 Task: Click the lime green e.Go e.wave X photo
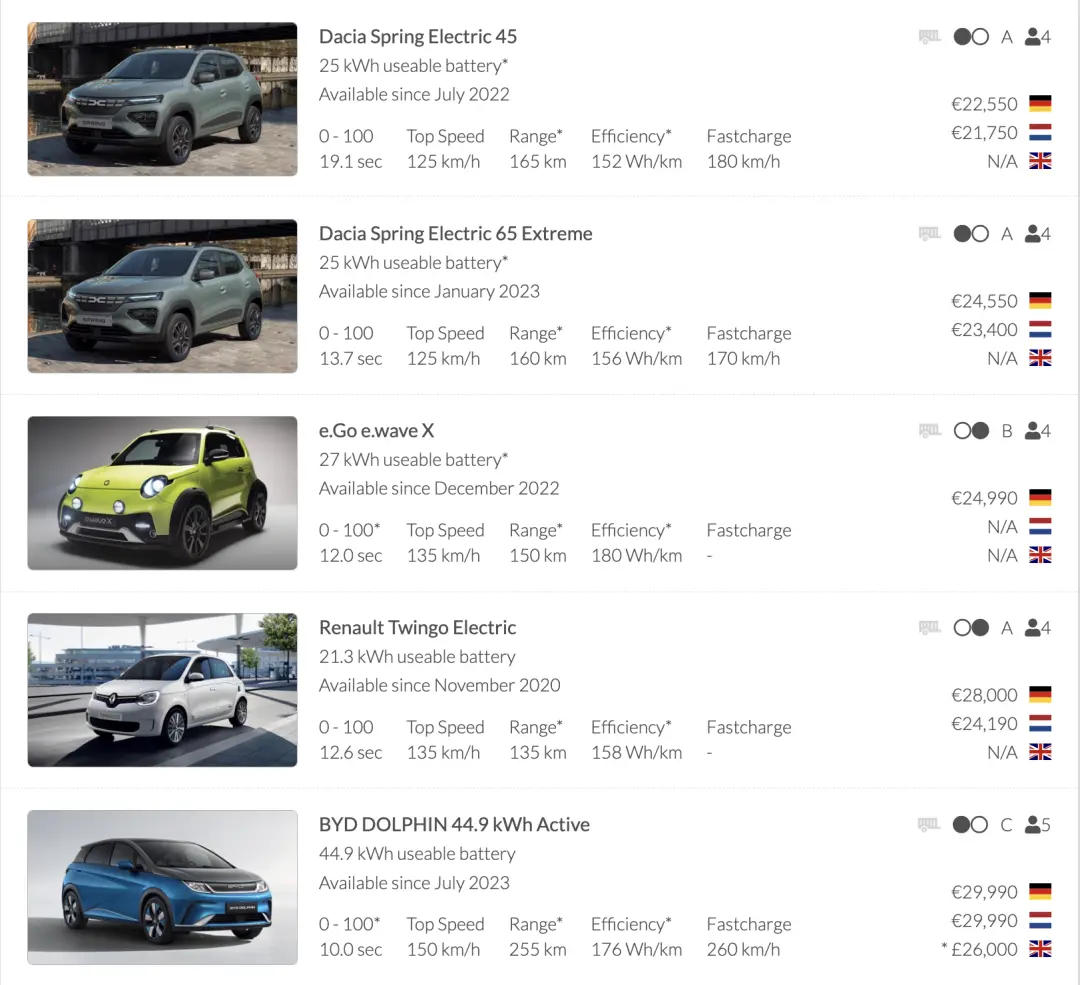tap(162, 493)
